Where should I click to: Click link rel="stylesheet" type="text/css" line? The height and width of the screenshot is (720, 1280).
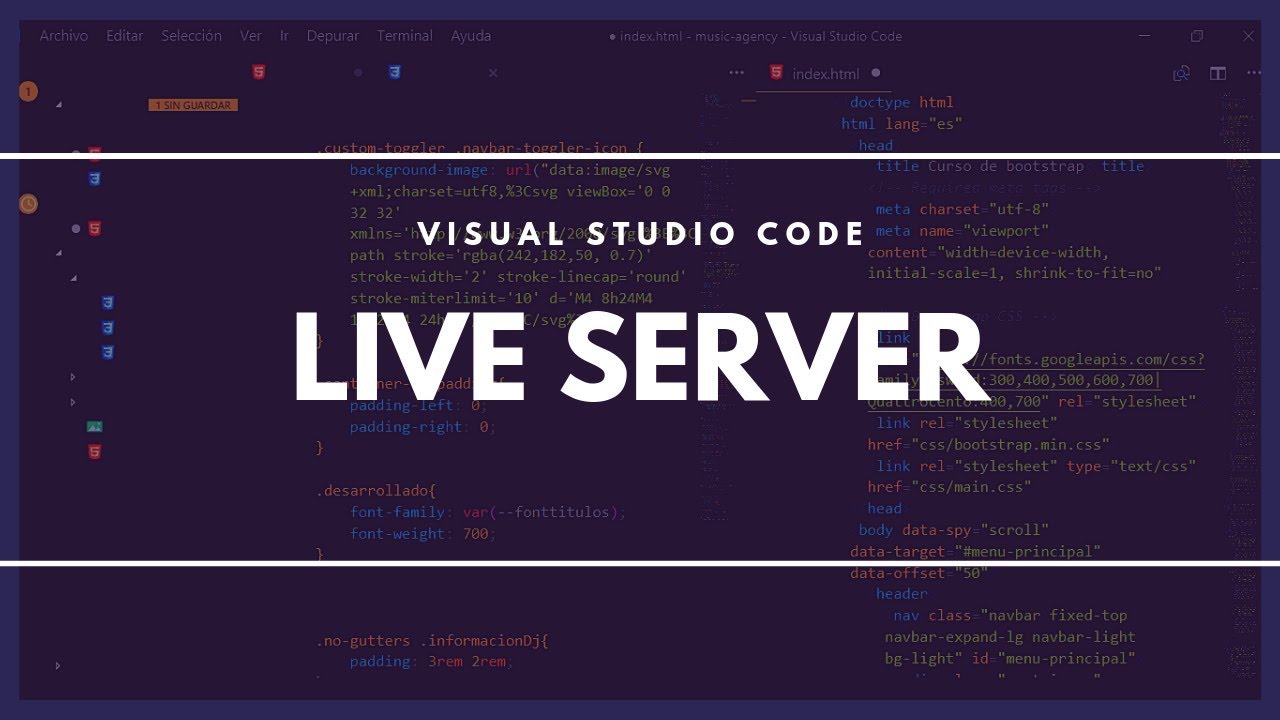tap(1036, 466)
